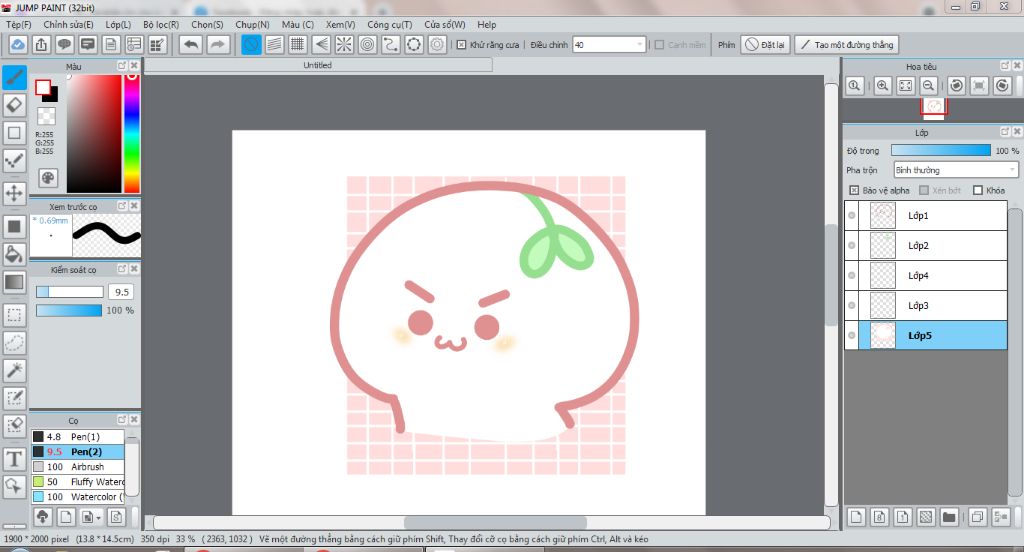The height and width of the screenshot is (552, 1024).
Task: Rotate canvas right in the navigator
Action: 1002,86
